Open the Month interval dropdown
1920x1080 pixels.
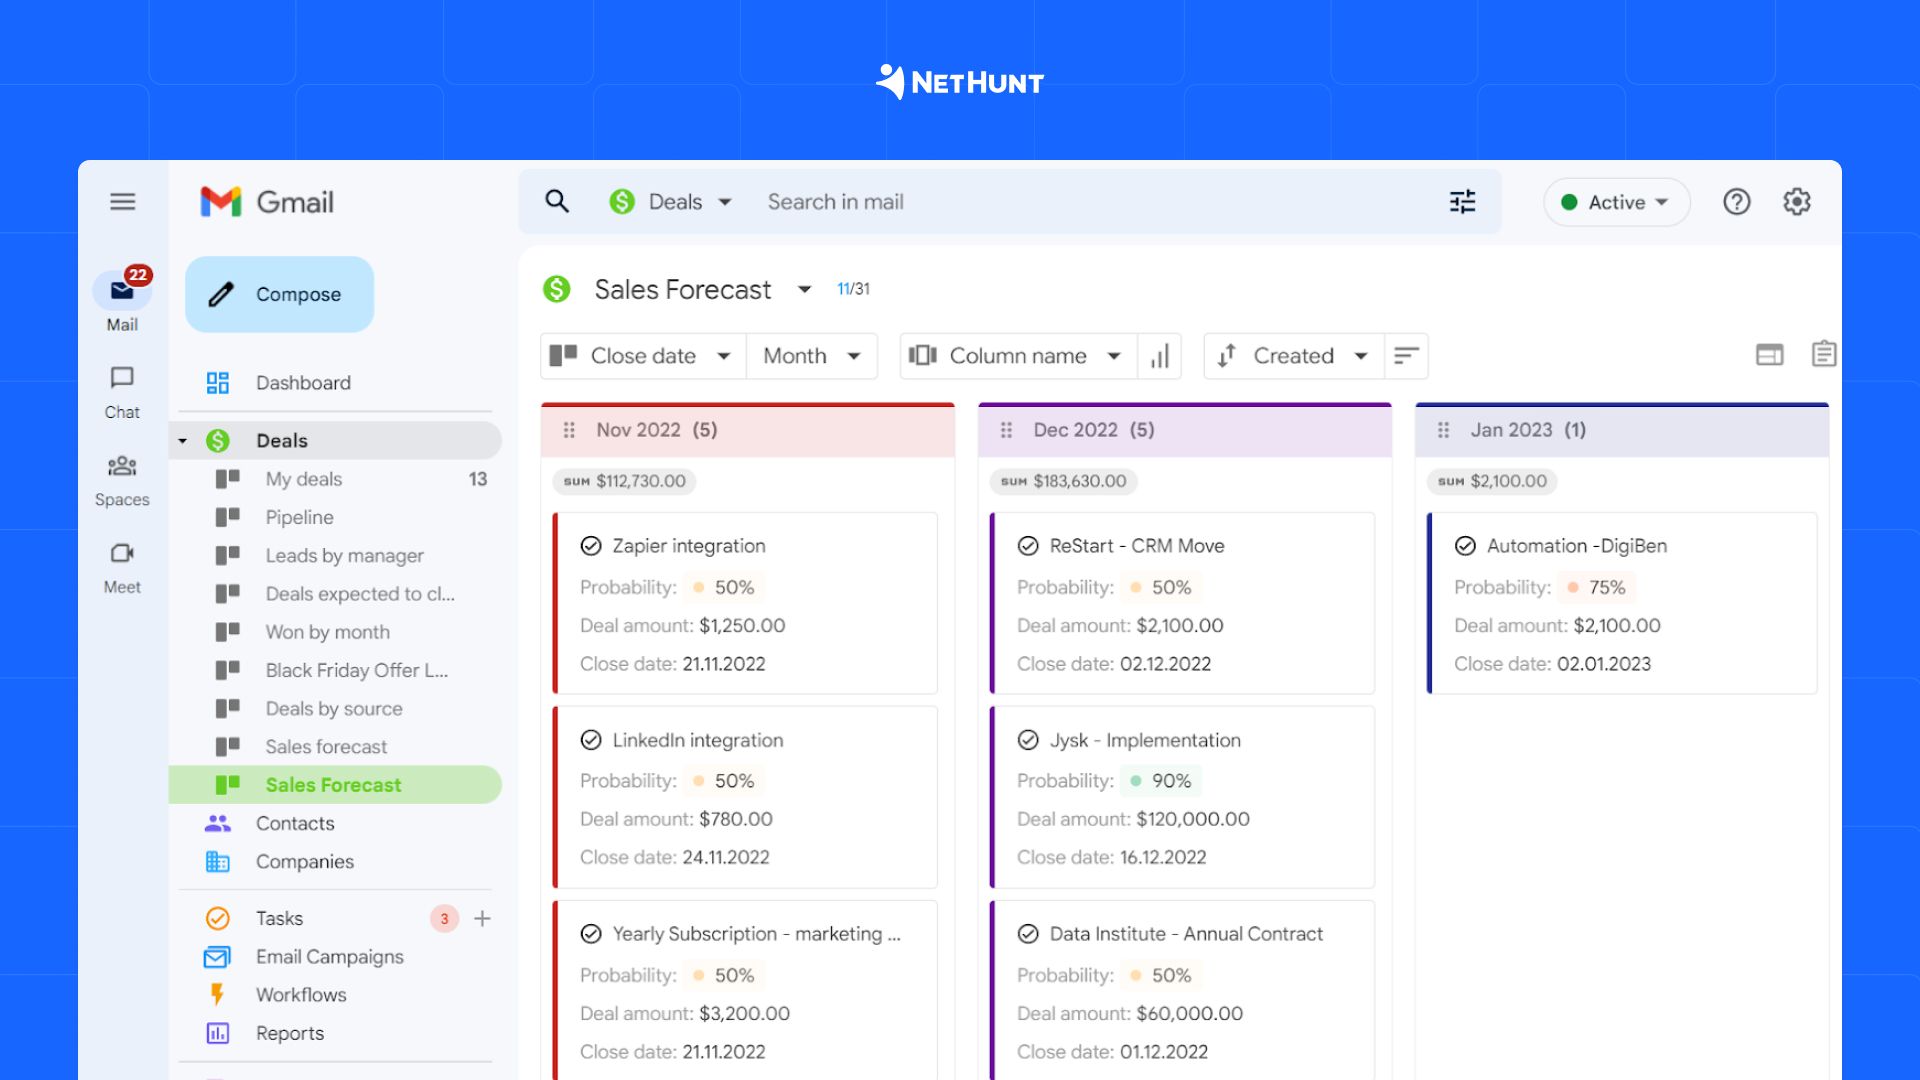pos(811,355)
